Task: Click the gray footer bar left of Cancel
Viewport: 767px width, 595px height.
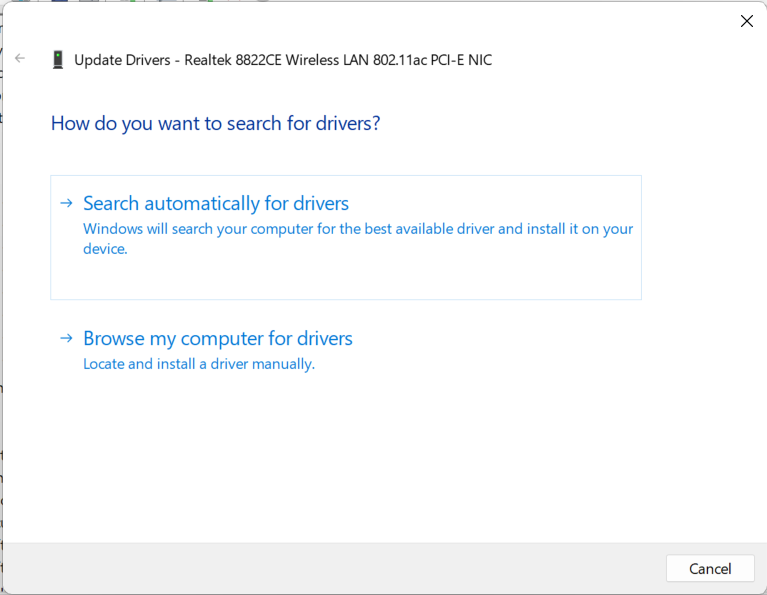Action: pos(330,568)
